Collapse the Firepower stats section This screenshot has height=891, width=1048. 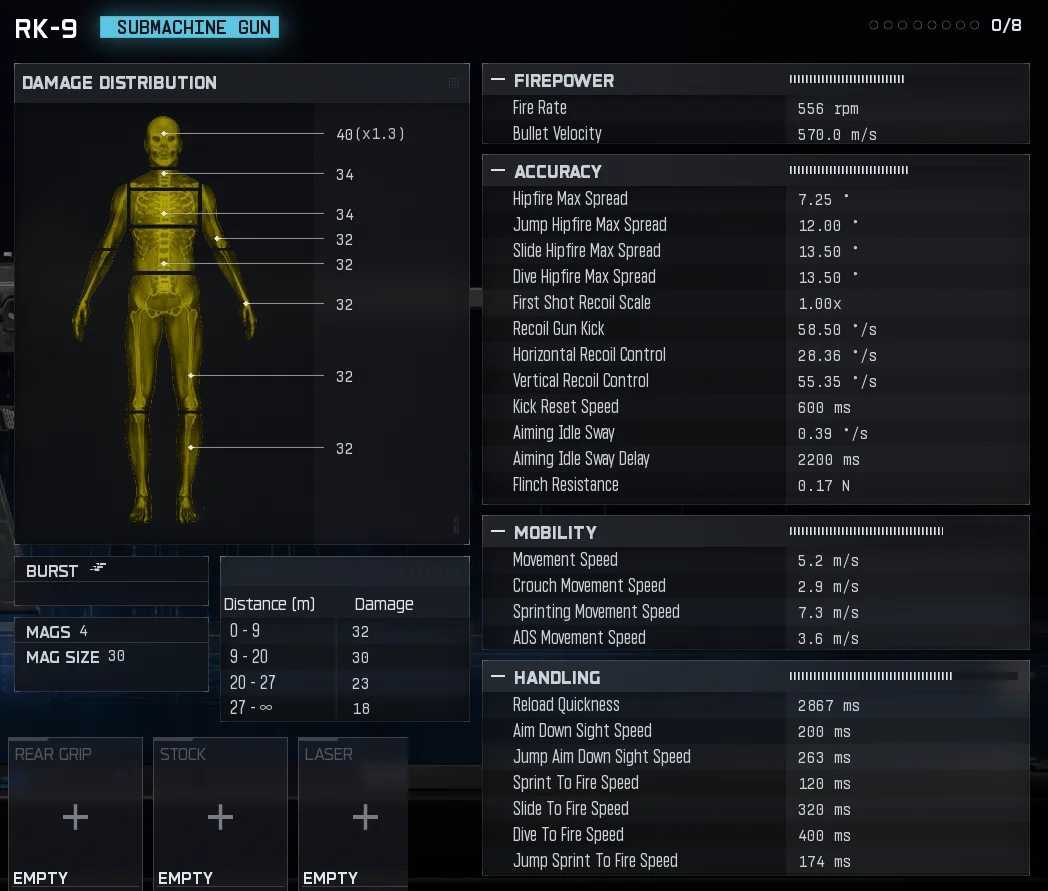497,80
